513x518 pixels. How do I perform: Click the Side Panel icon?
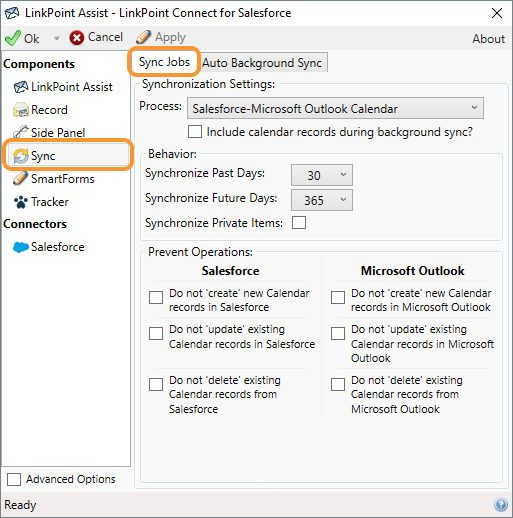point(21,132)
